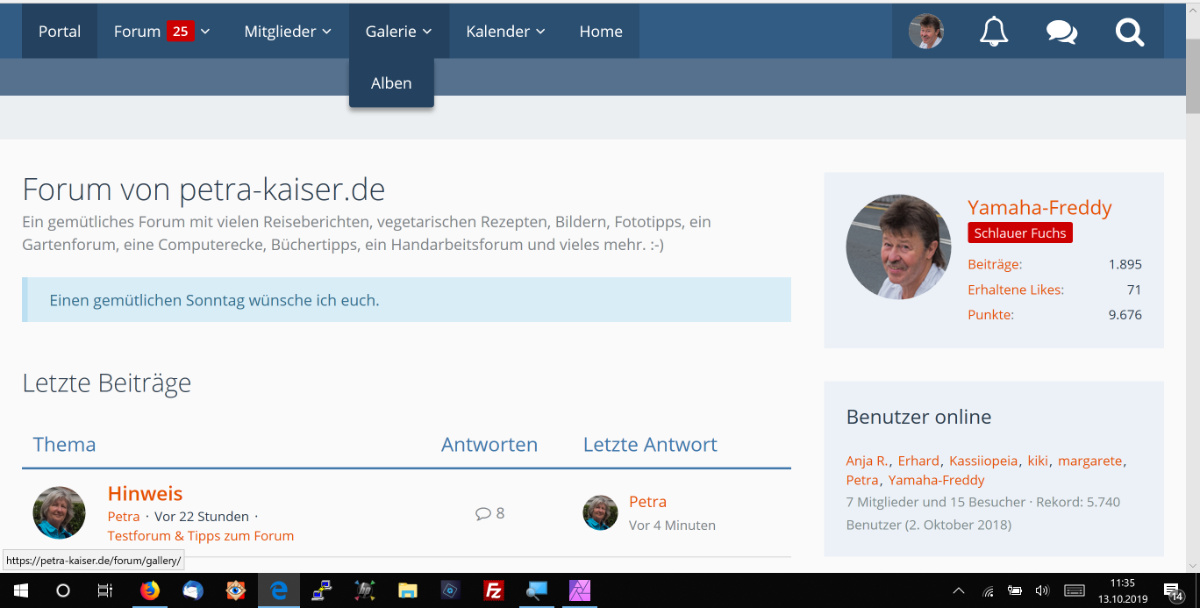Expand the Mitglieder dropdown menu
Image resolution: width=1200 pixels, height=608 pixels.
click(x=287, y=32)
